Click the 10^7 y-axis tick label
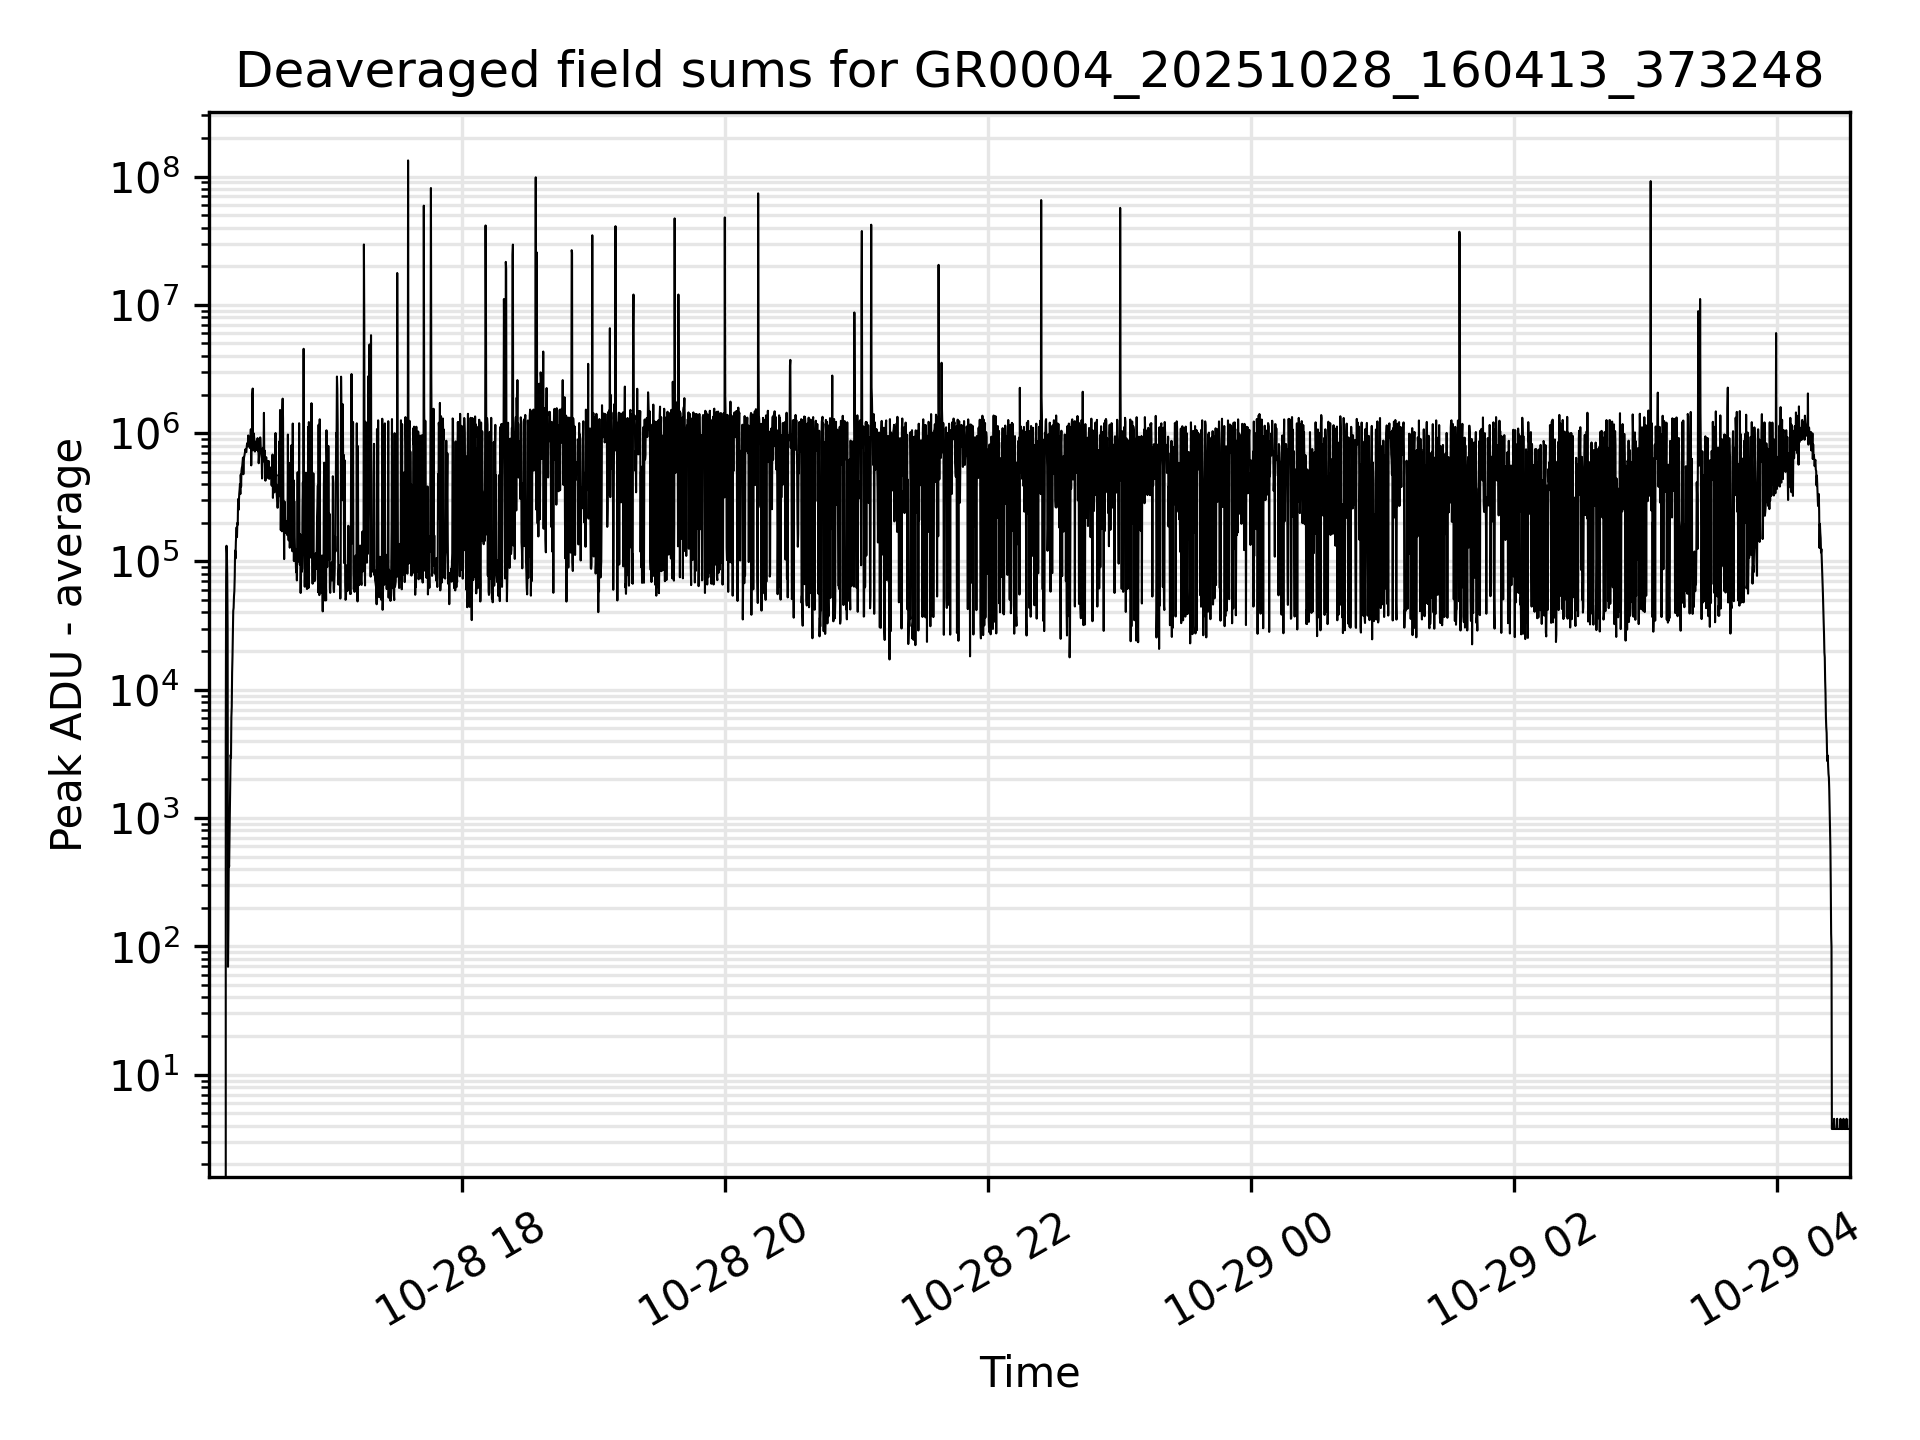The height and width of the screenshot is (1440, 1920). 145,306
